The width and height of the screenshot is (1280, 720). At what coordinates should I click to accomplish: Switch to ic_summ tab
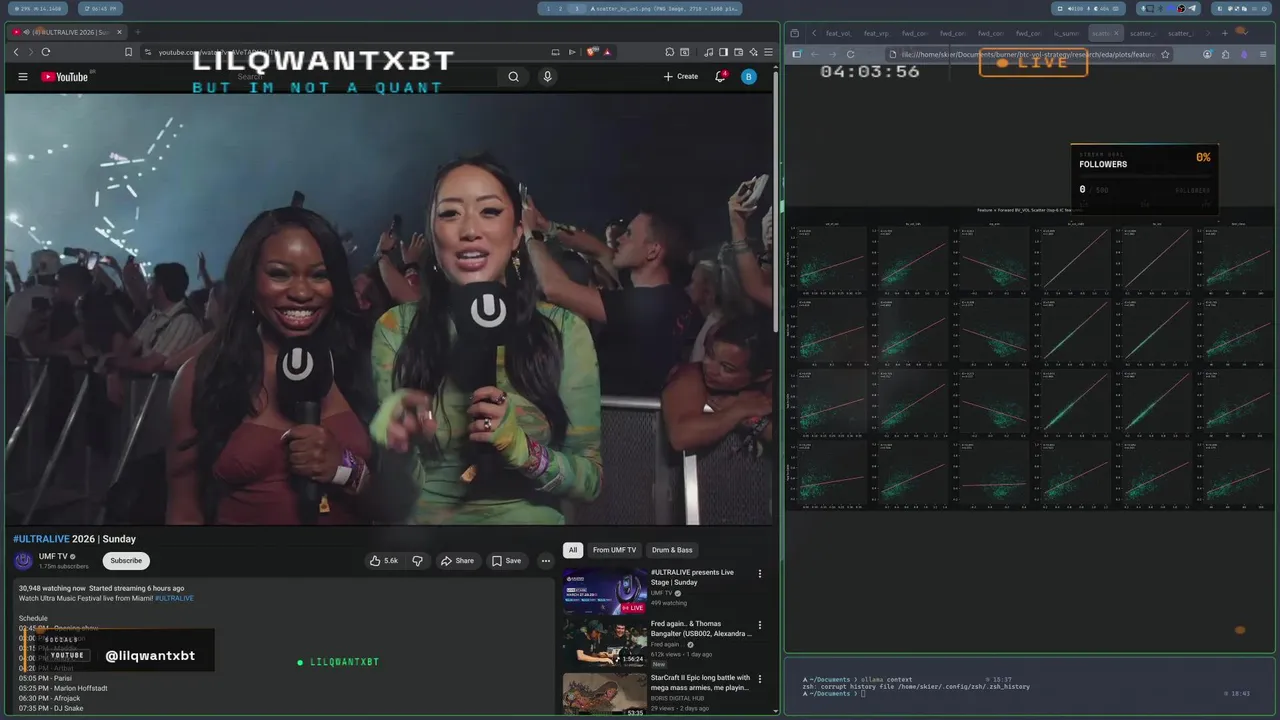coord(1066,33)
